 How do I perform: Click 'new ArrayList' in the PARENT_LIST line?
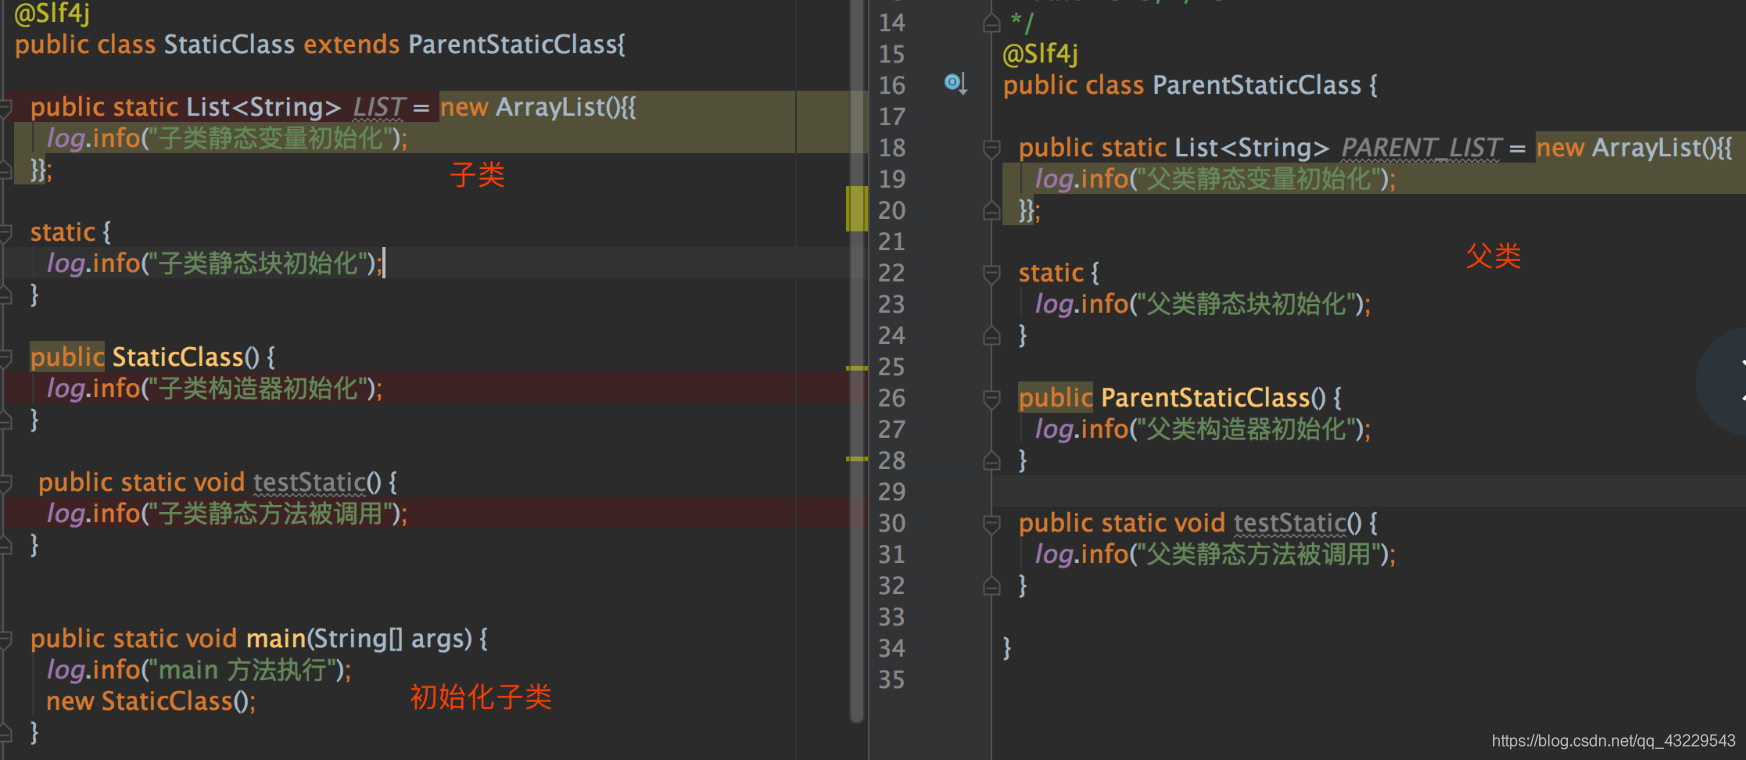coord(1621,148)
